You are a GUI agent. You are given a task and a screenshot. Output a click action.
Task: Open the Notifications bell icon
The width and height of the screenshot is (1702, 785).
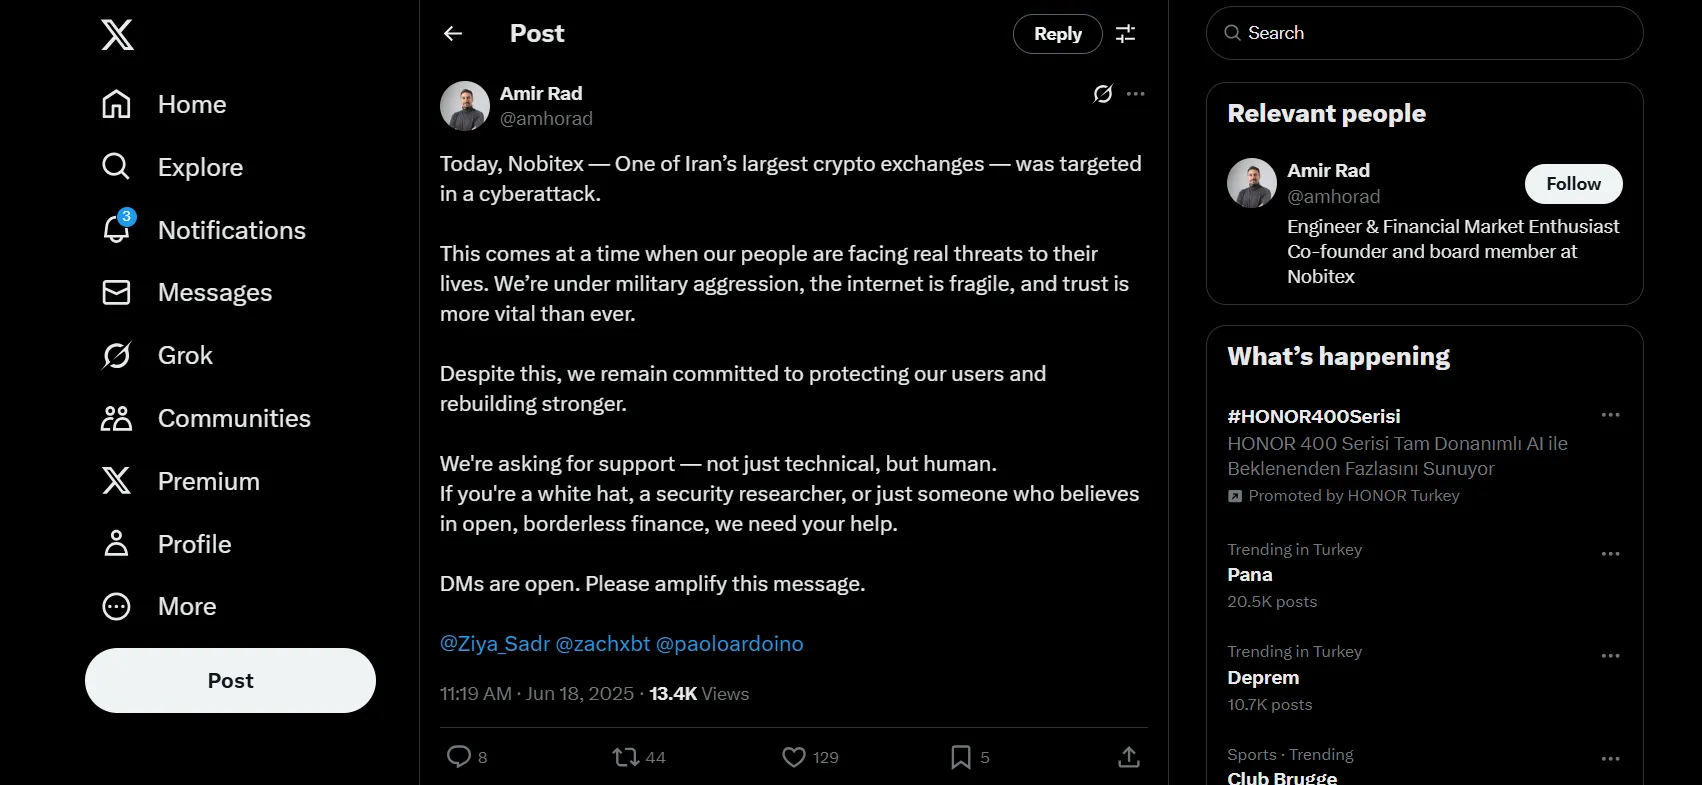coord(117,230)
